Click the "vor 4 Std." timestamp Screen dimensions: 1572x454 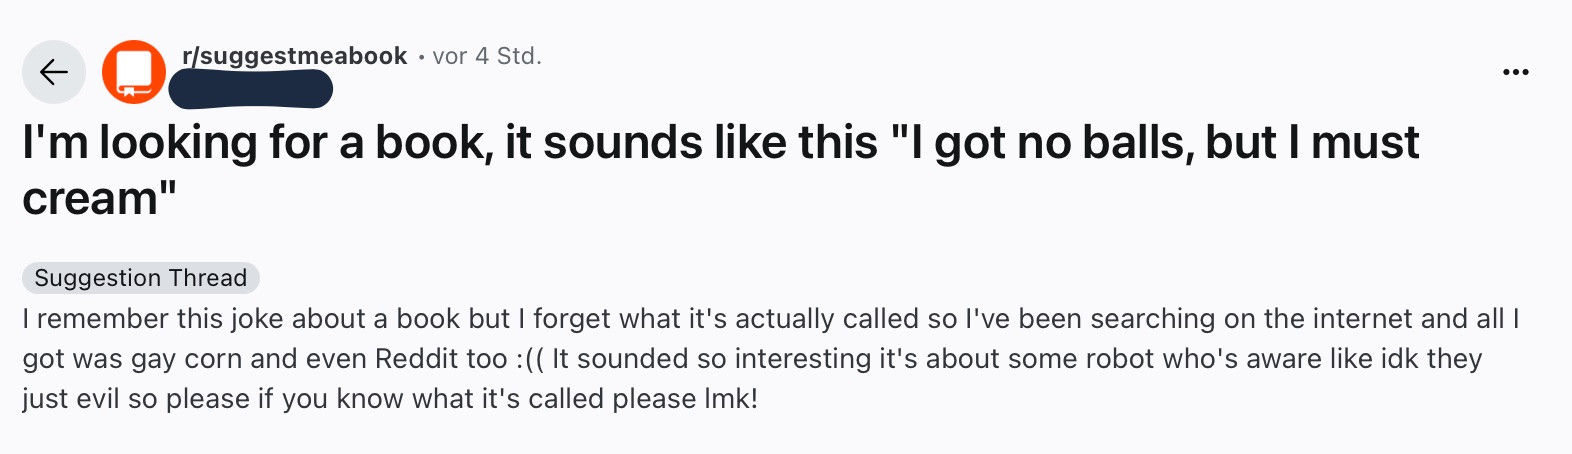point(487,56)
